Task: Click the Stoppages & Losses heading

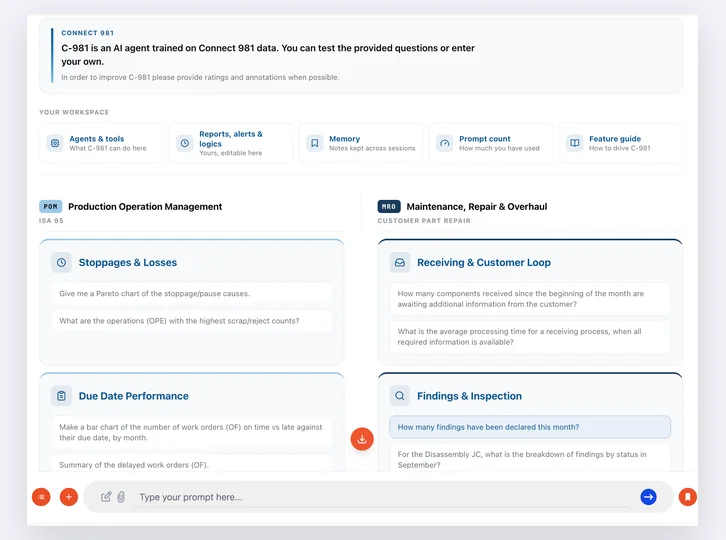Action: pyautogui.click(x=128, y=263)
